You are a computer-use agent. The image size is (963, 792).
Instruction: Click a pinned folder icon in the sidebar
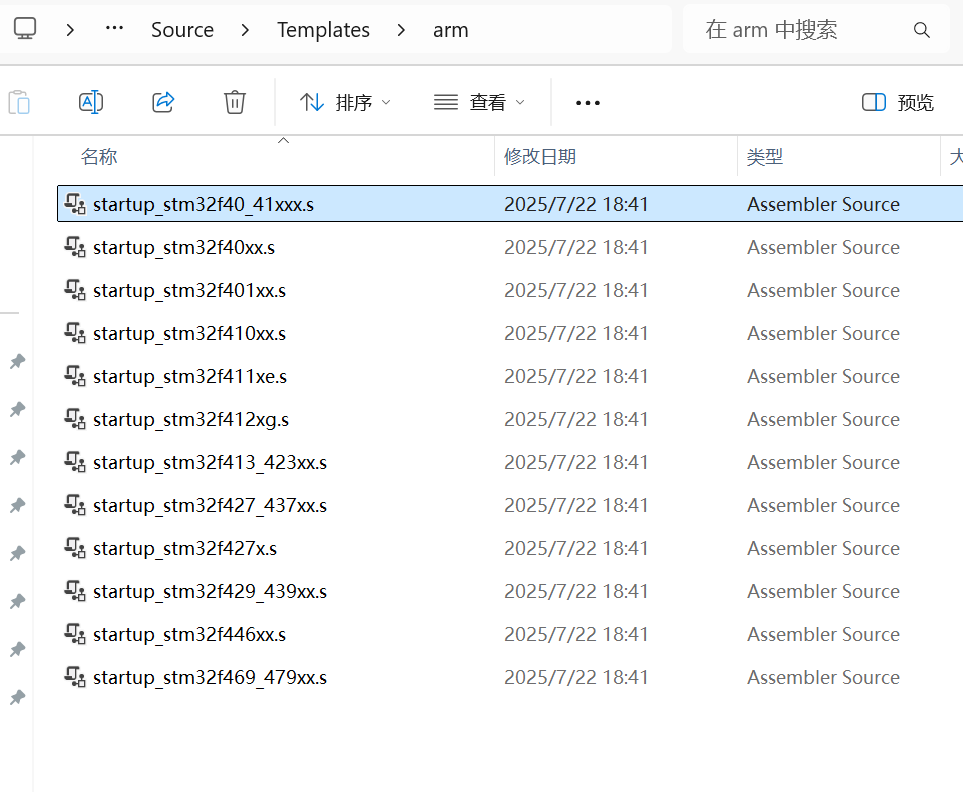coord(16,361)
